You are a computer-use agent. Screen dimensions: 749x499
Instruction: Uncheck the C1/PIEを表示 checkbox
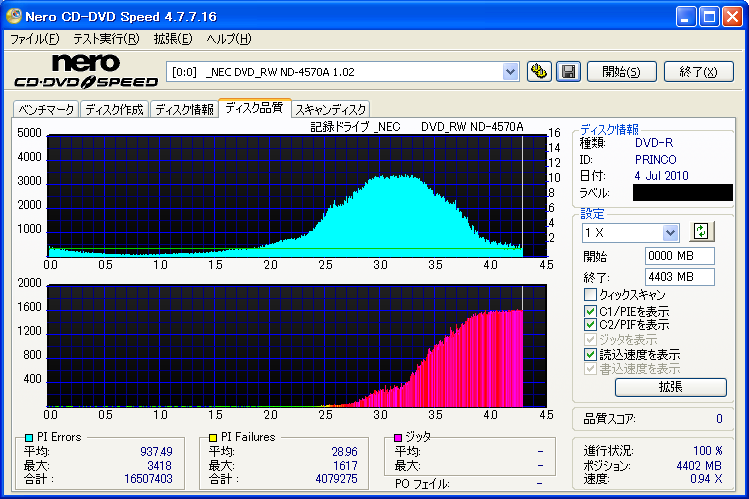[x=590, y=311]
